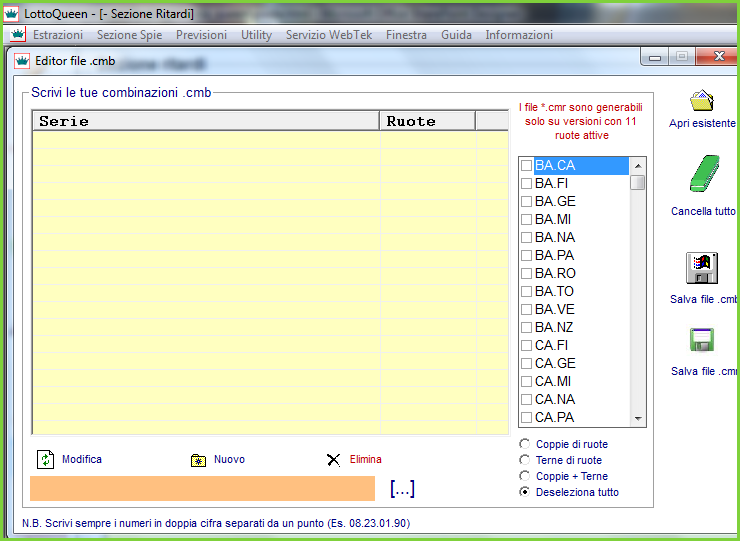Screen dimensions: 740x541
Task: Open the Estrazioni menu
Action: (x=58, y=35)
